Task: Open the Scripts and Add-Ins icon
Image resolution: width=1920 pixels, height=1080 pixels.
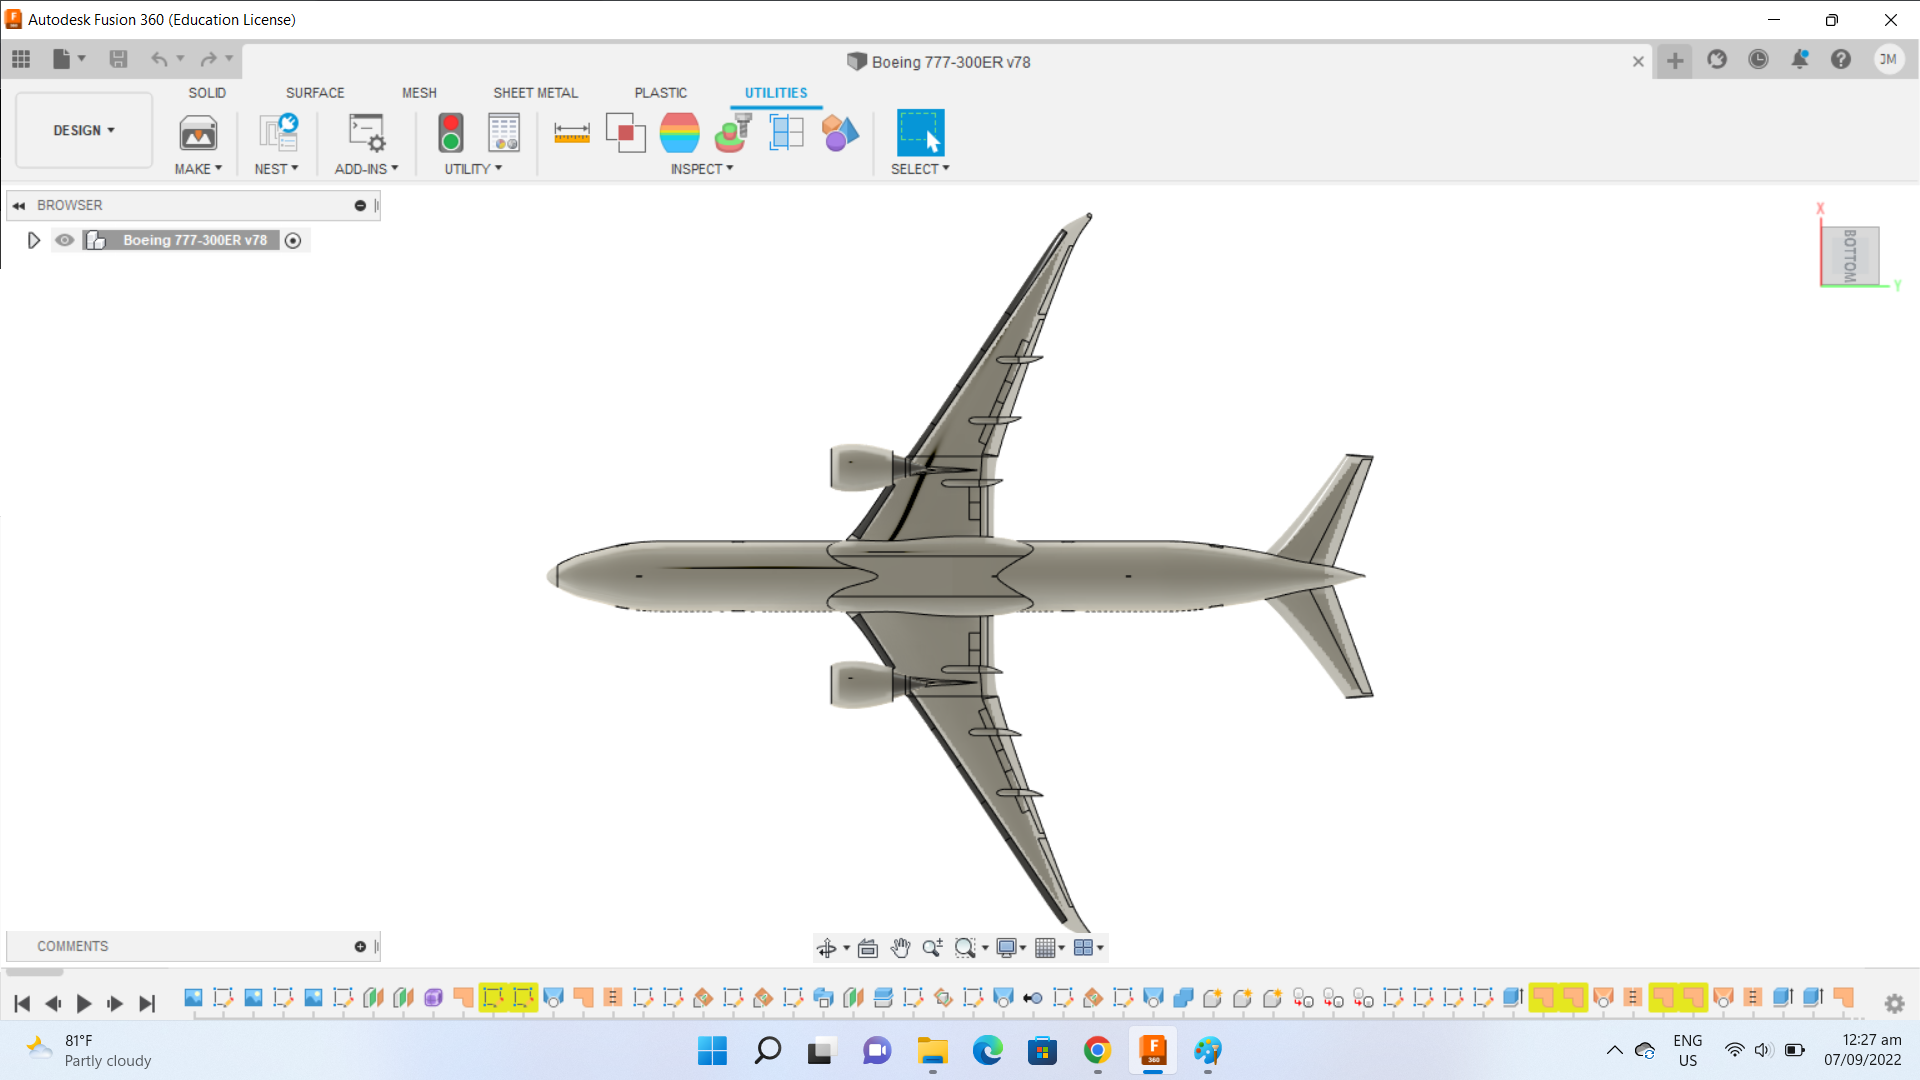Action: click(x=367, y=133)
